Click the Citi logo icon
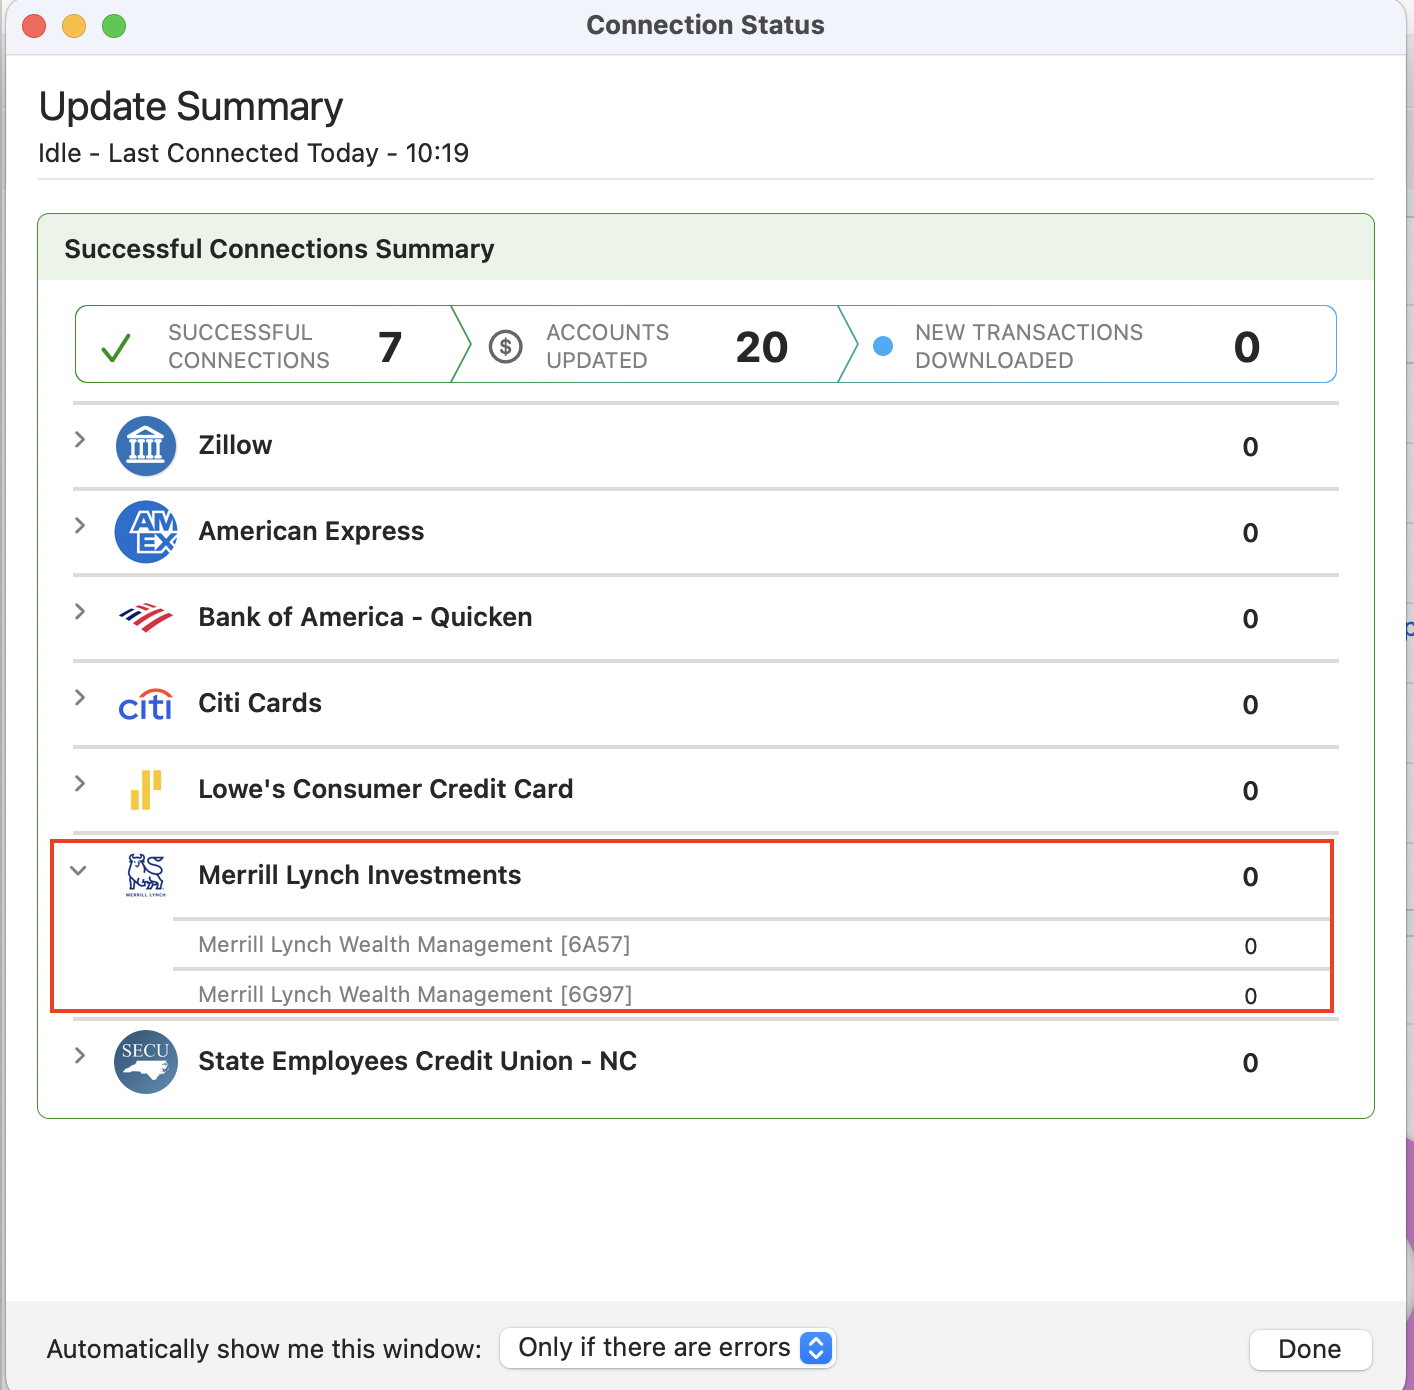 pos(146,704)
